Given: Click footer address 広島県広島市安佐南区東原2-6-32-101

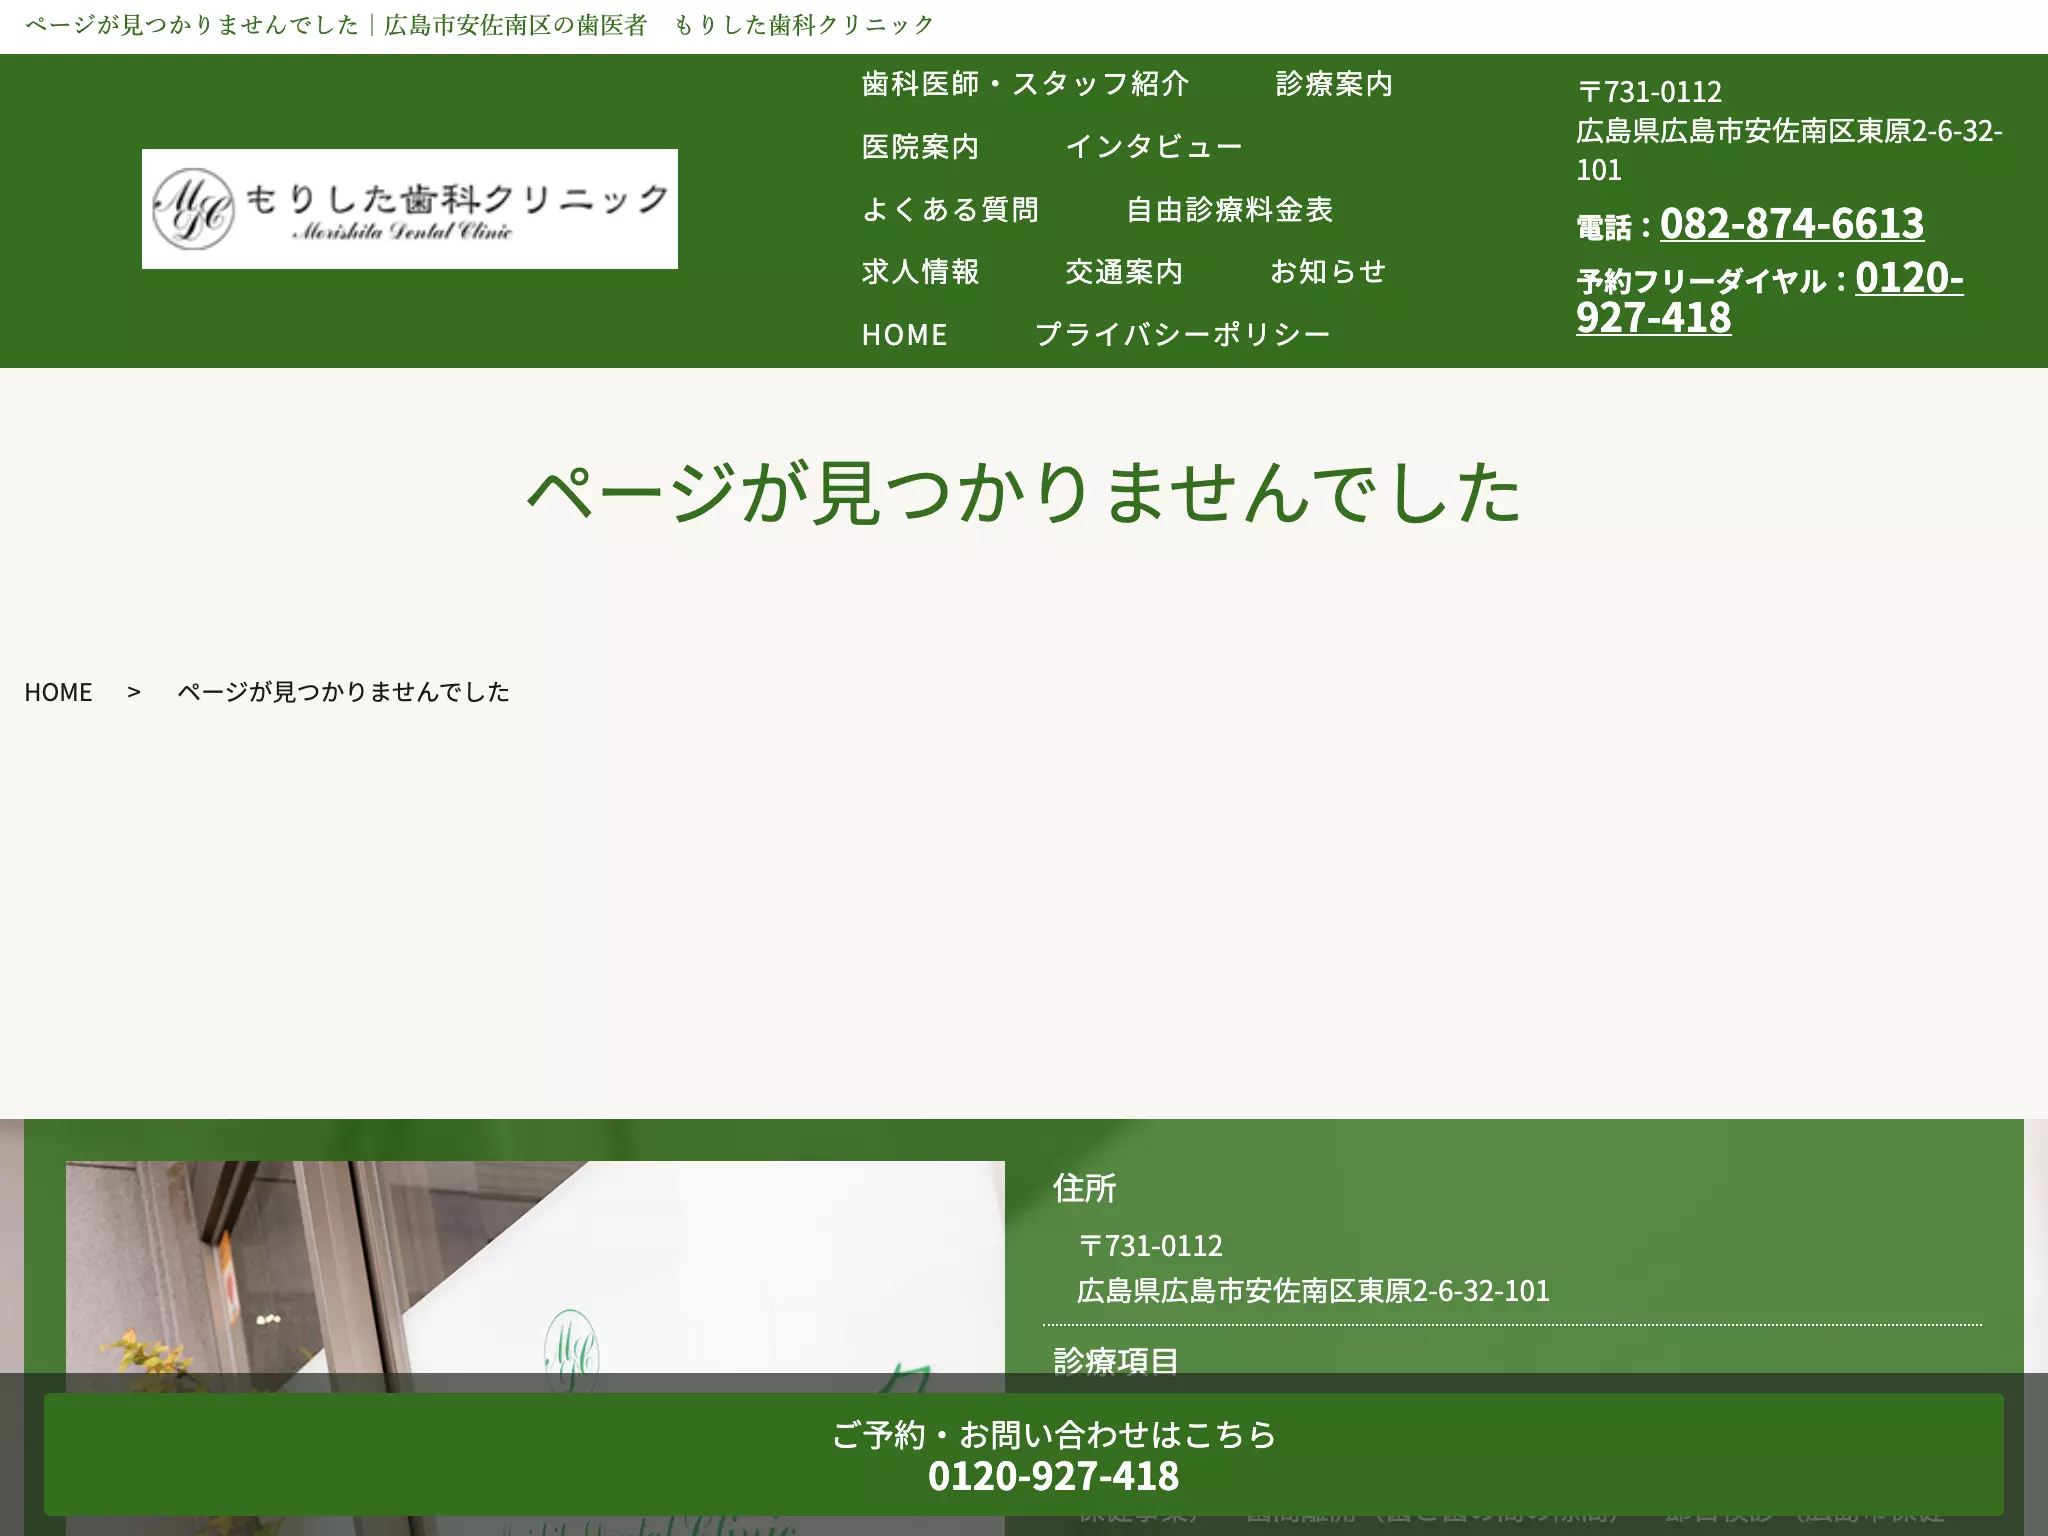Looking at the screenshot, I should (1313, 1291).
